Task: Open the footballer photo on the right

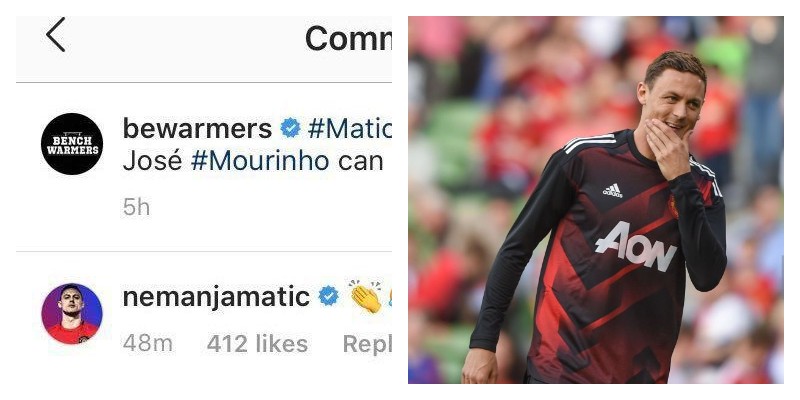Action: coord(595,200)
